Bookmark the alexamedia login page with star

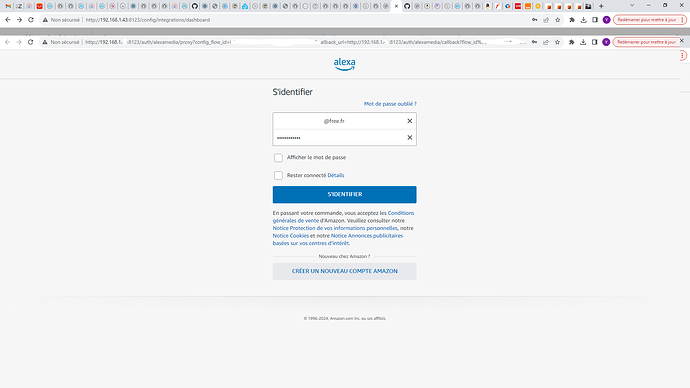click(557, 42)
